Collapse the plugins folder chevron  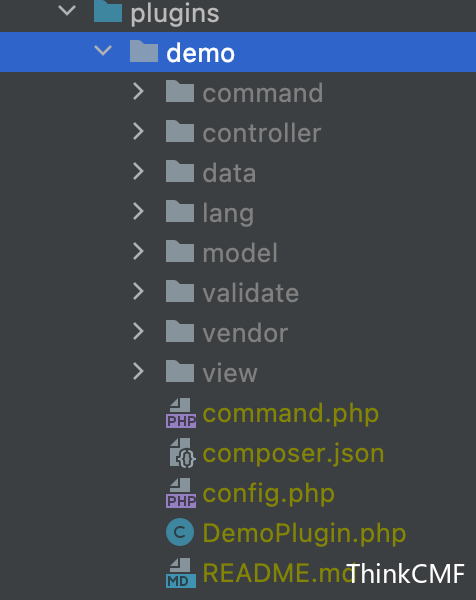[x=67, y=10]
